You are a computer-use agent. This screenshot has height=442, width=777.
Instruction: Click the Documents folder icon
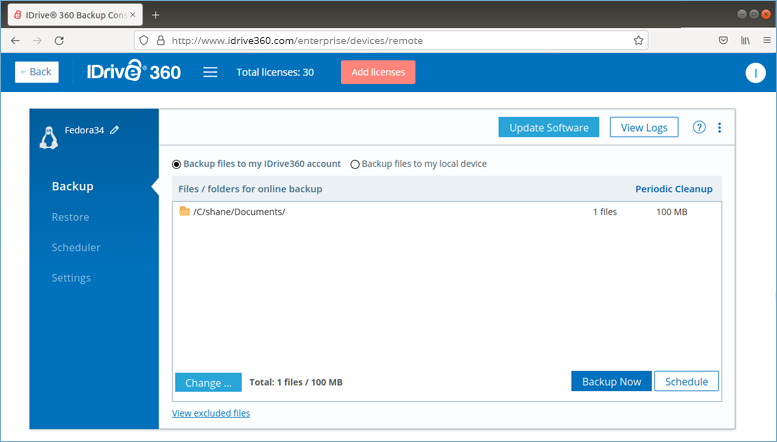(x=184, y=212)
